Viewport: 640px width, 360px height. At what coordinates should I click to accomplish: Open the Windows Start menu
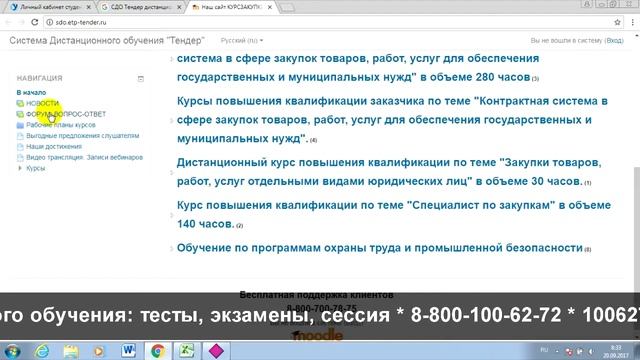pos(12,351)
